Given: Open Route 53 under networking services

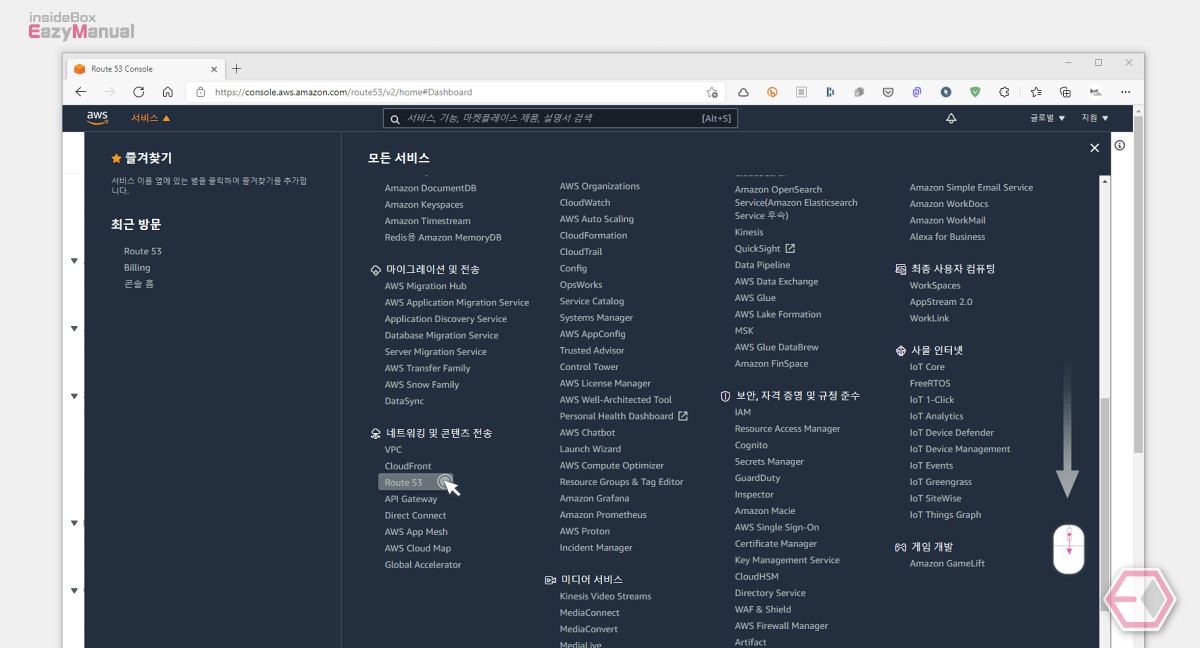Looking at the screenshot, I should [404, 482].
